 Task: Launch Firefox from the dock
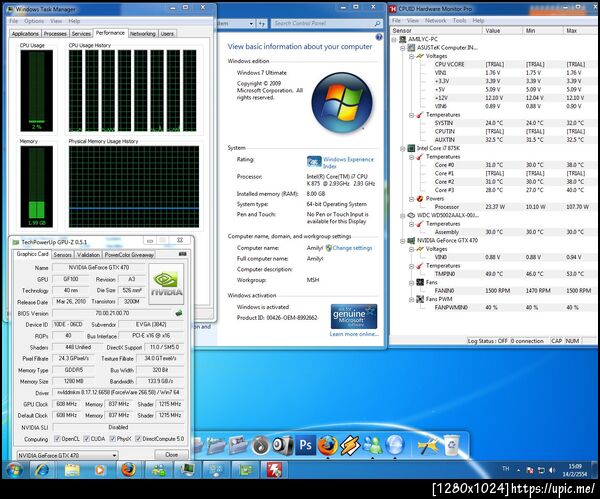pos(328,445)
